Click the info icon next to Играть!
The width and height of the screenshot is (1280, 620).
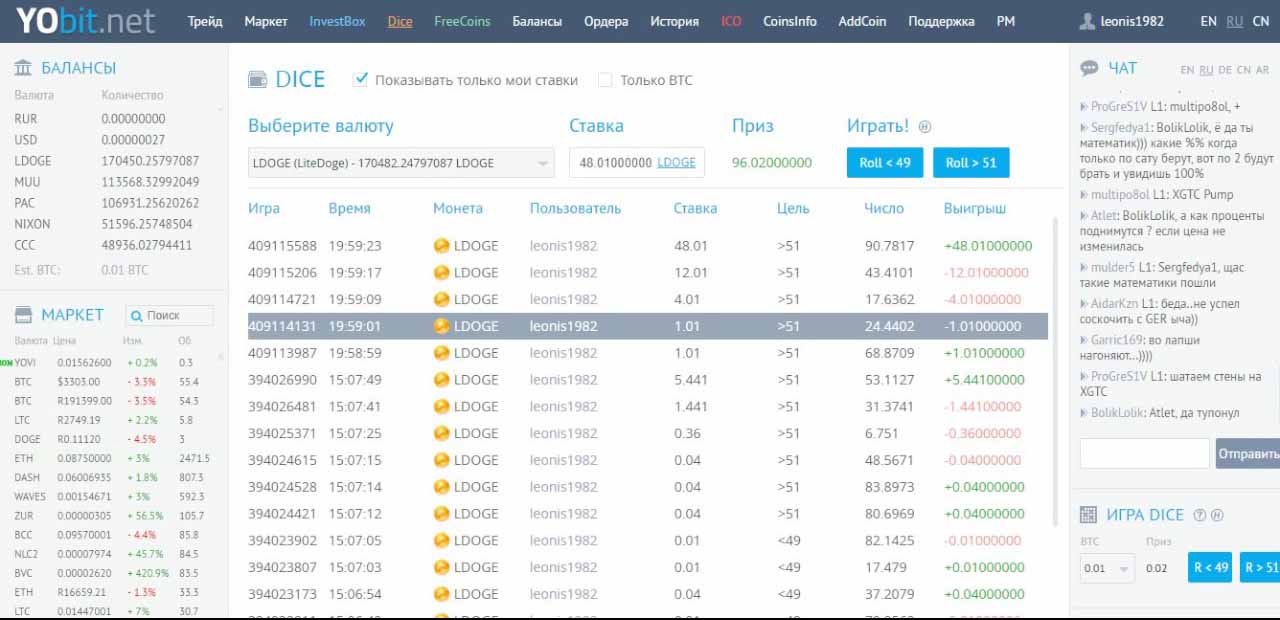click(x=924, y=127)
